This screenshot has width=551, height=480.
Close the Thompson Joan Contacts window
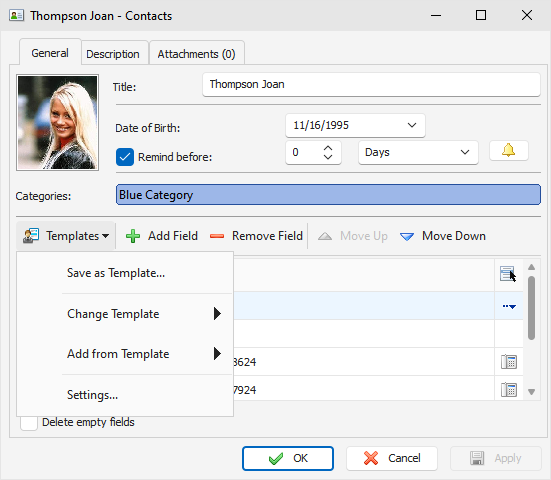click(x=527, y=15)
